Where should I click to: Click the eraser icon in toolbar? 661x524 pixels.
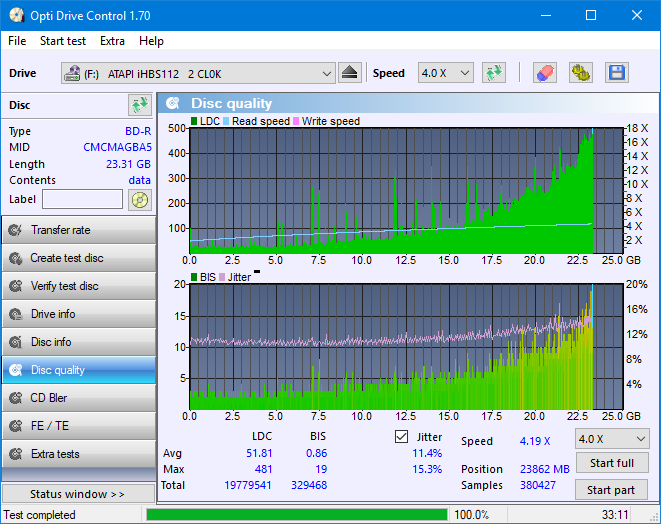coord(545,73)
